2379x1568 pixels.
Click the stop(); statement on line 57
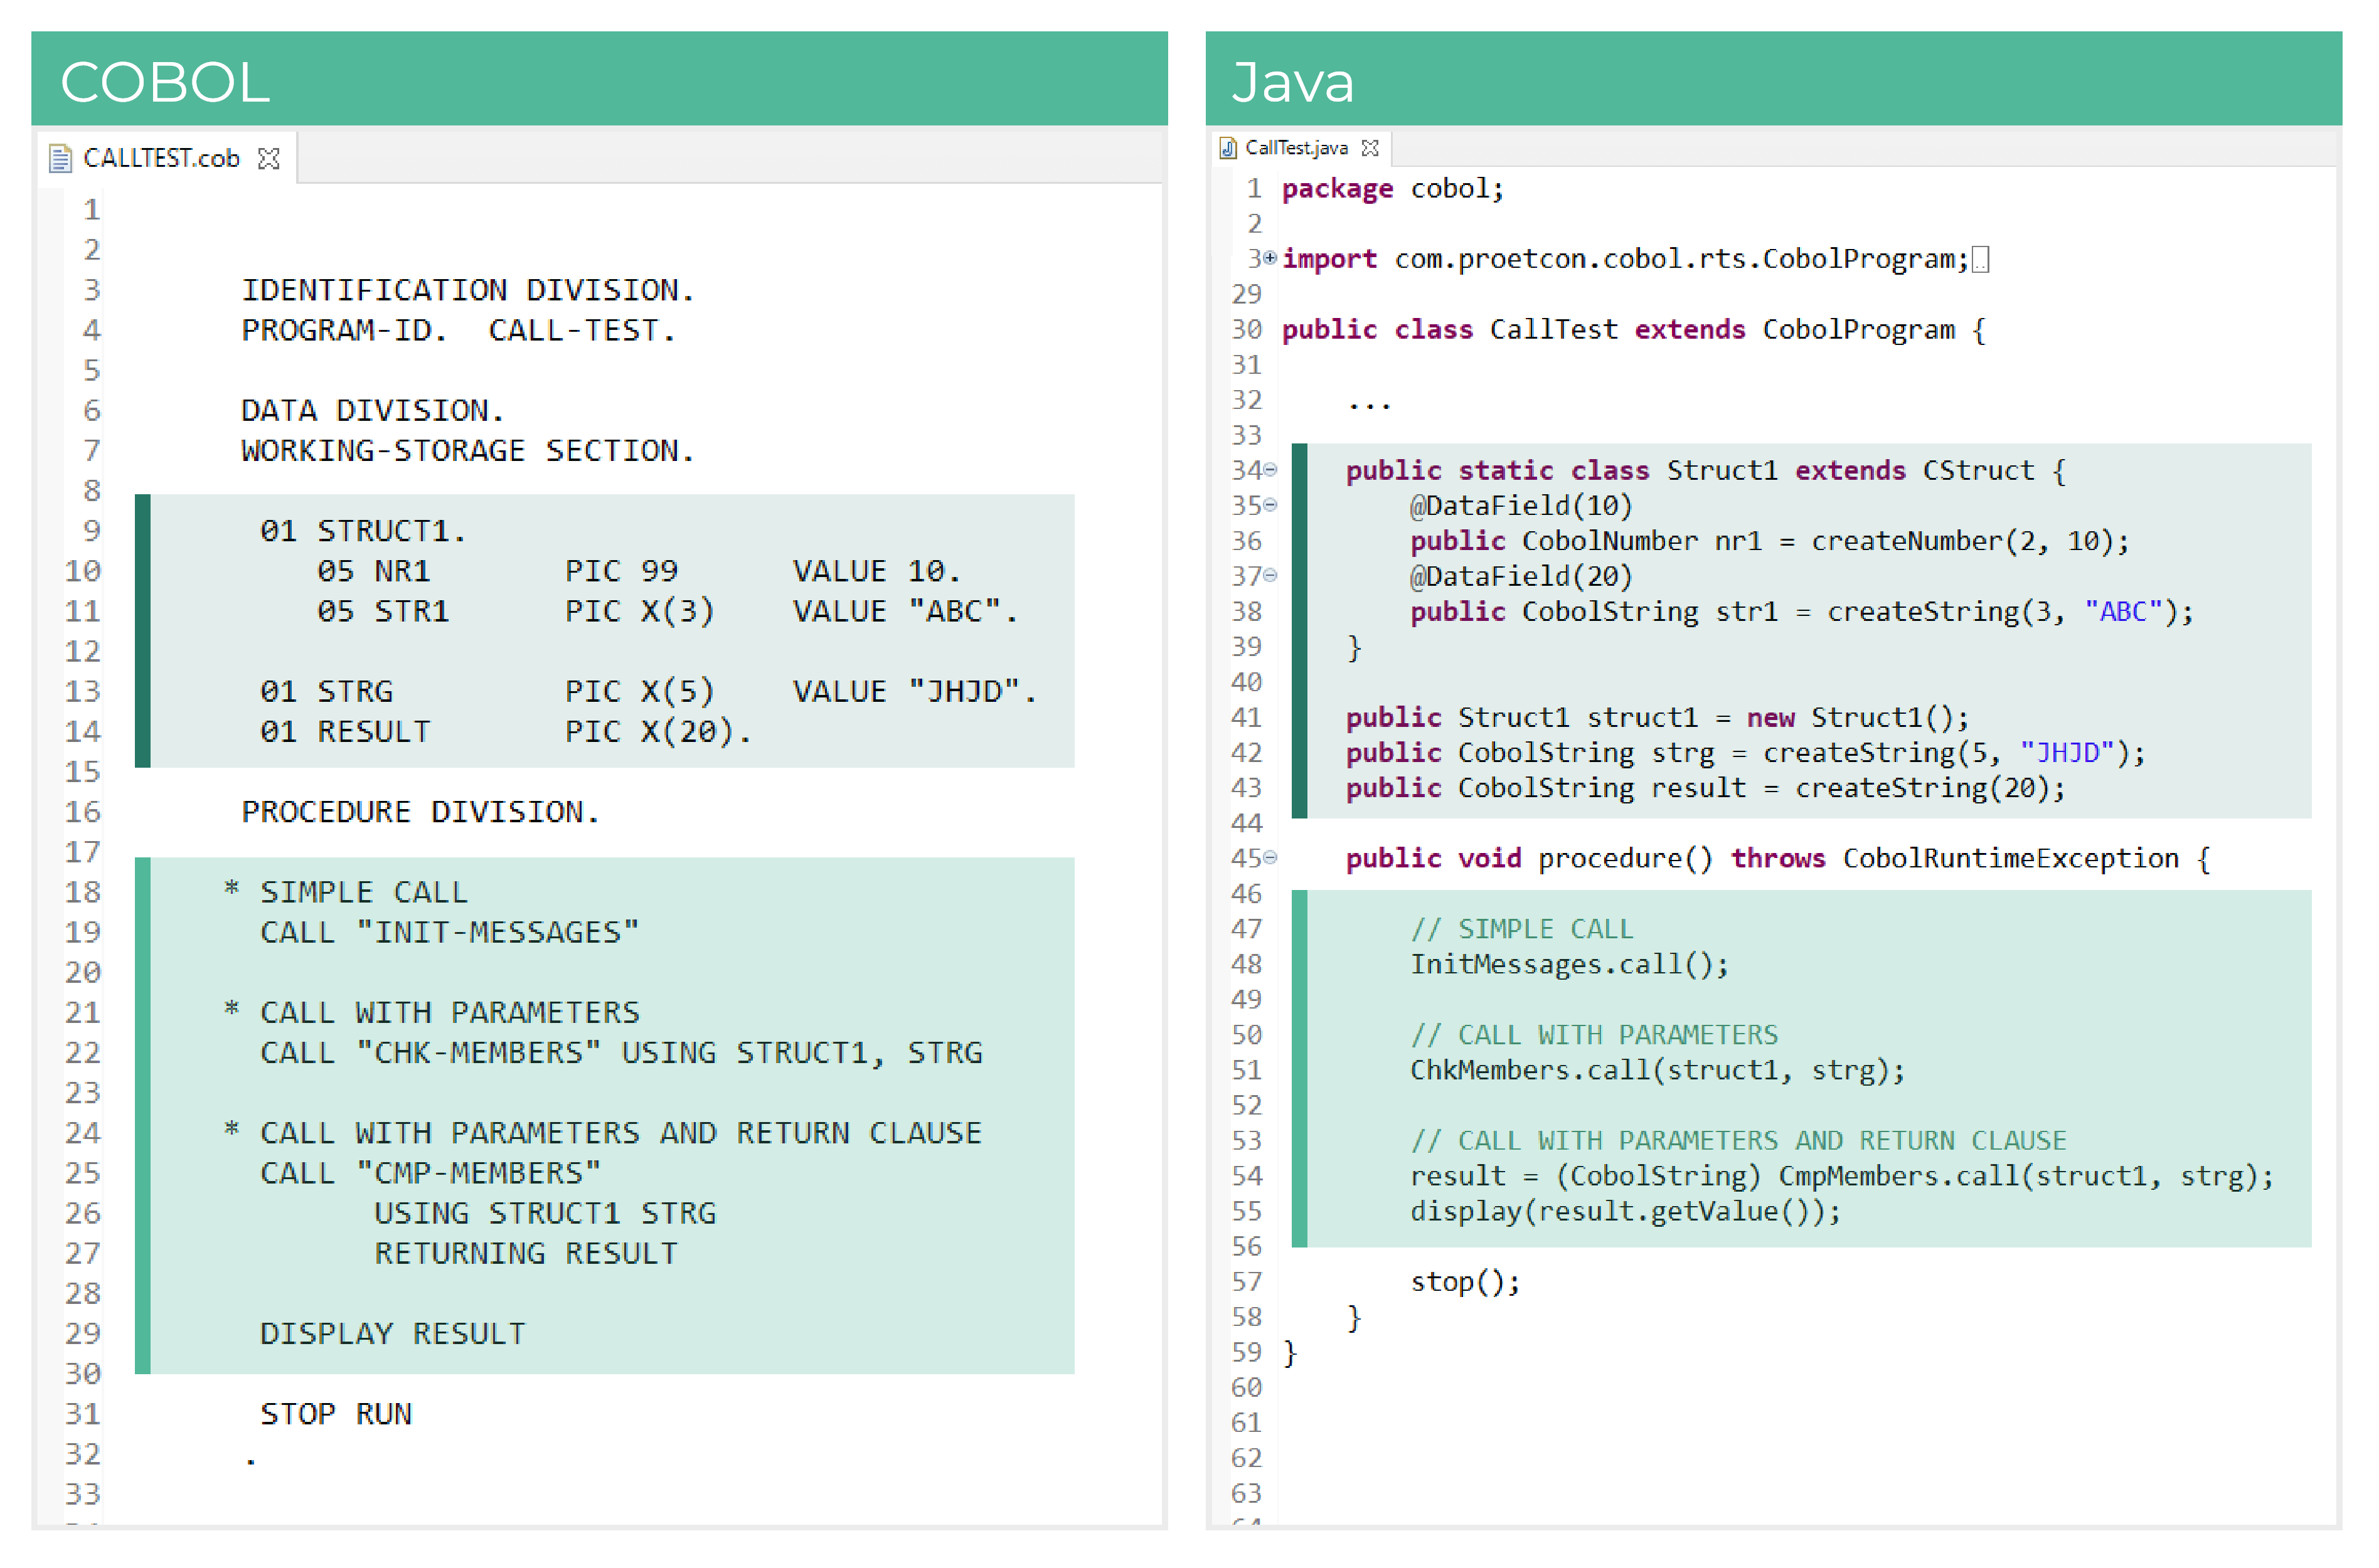[1464, 1281]
